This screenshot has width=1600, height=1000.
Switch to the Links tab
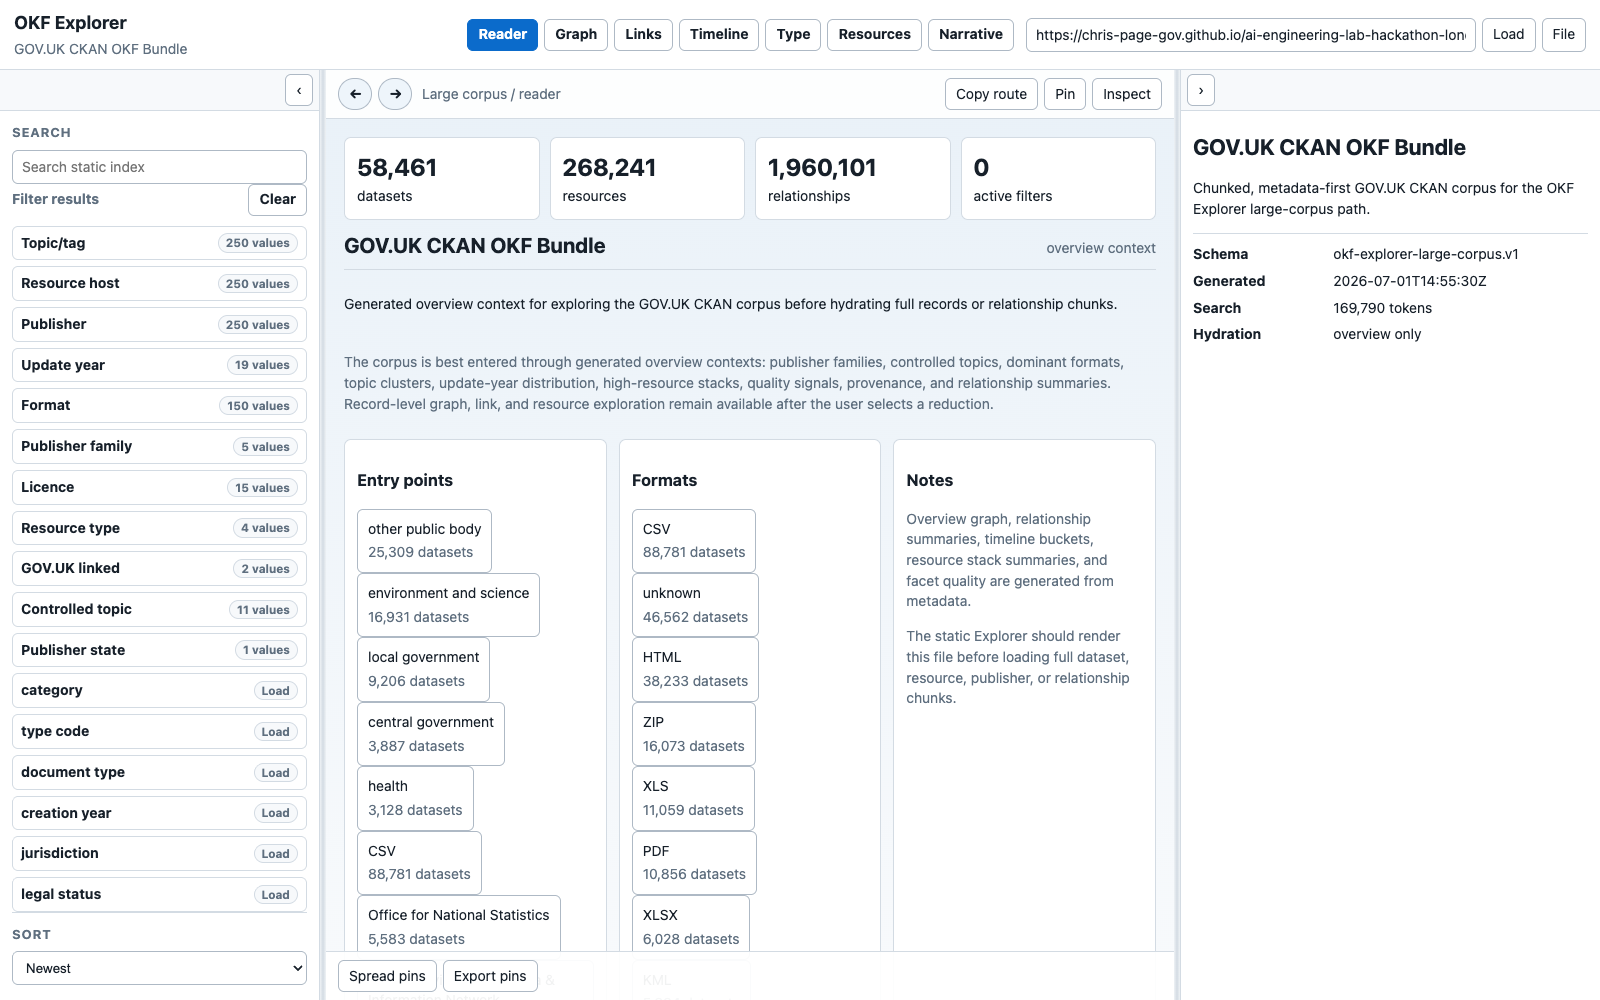point(643,34)
